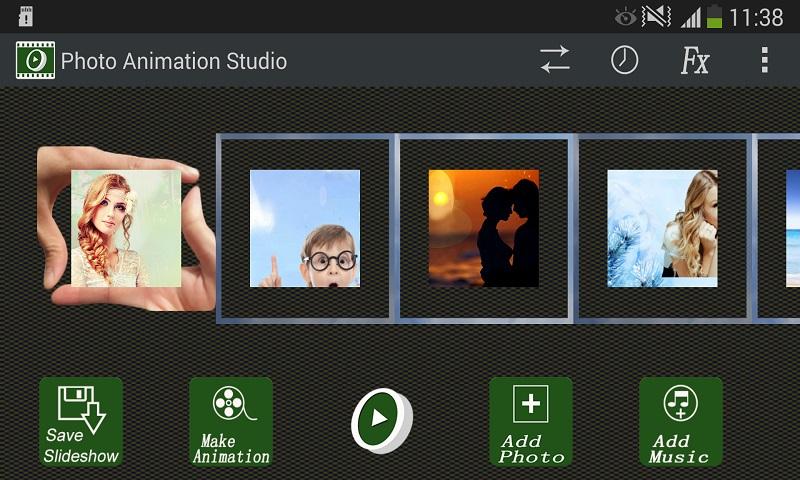Tap the signal strength status icon

(x=690, y=19)
